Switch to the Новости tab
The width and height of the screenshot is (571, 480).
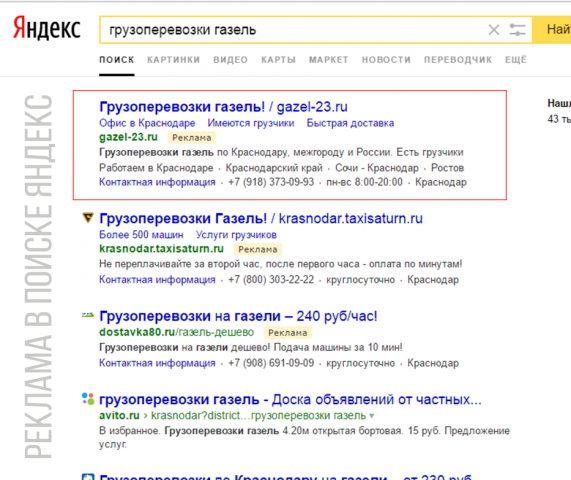click(x=386, y=60)
